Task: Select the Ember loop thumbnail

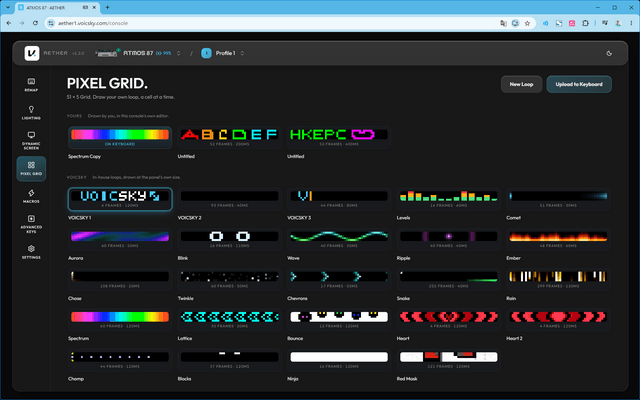Action: coord(558,239)
